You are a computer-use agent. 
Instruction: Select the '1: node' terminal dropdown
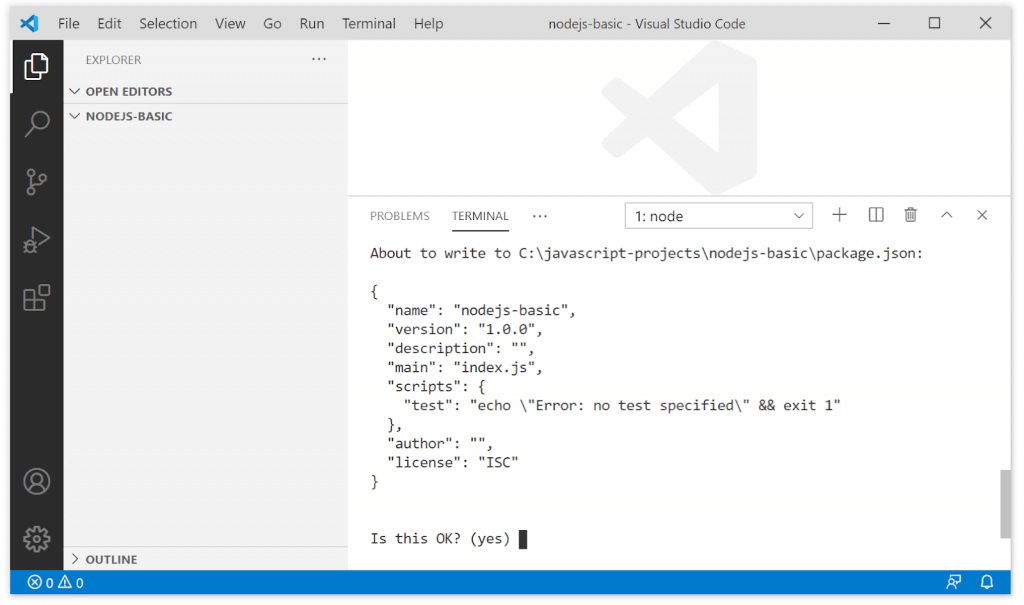click(x=718, y=216)
